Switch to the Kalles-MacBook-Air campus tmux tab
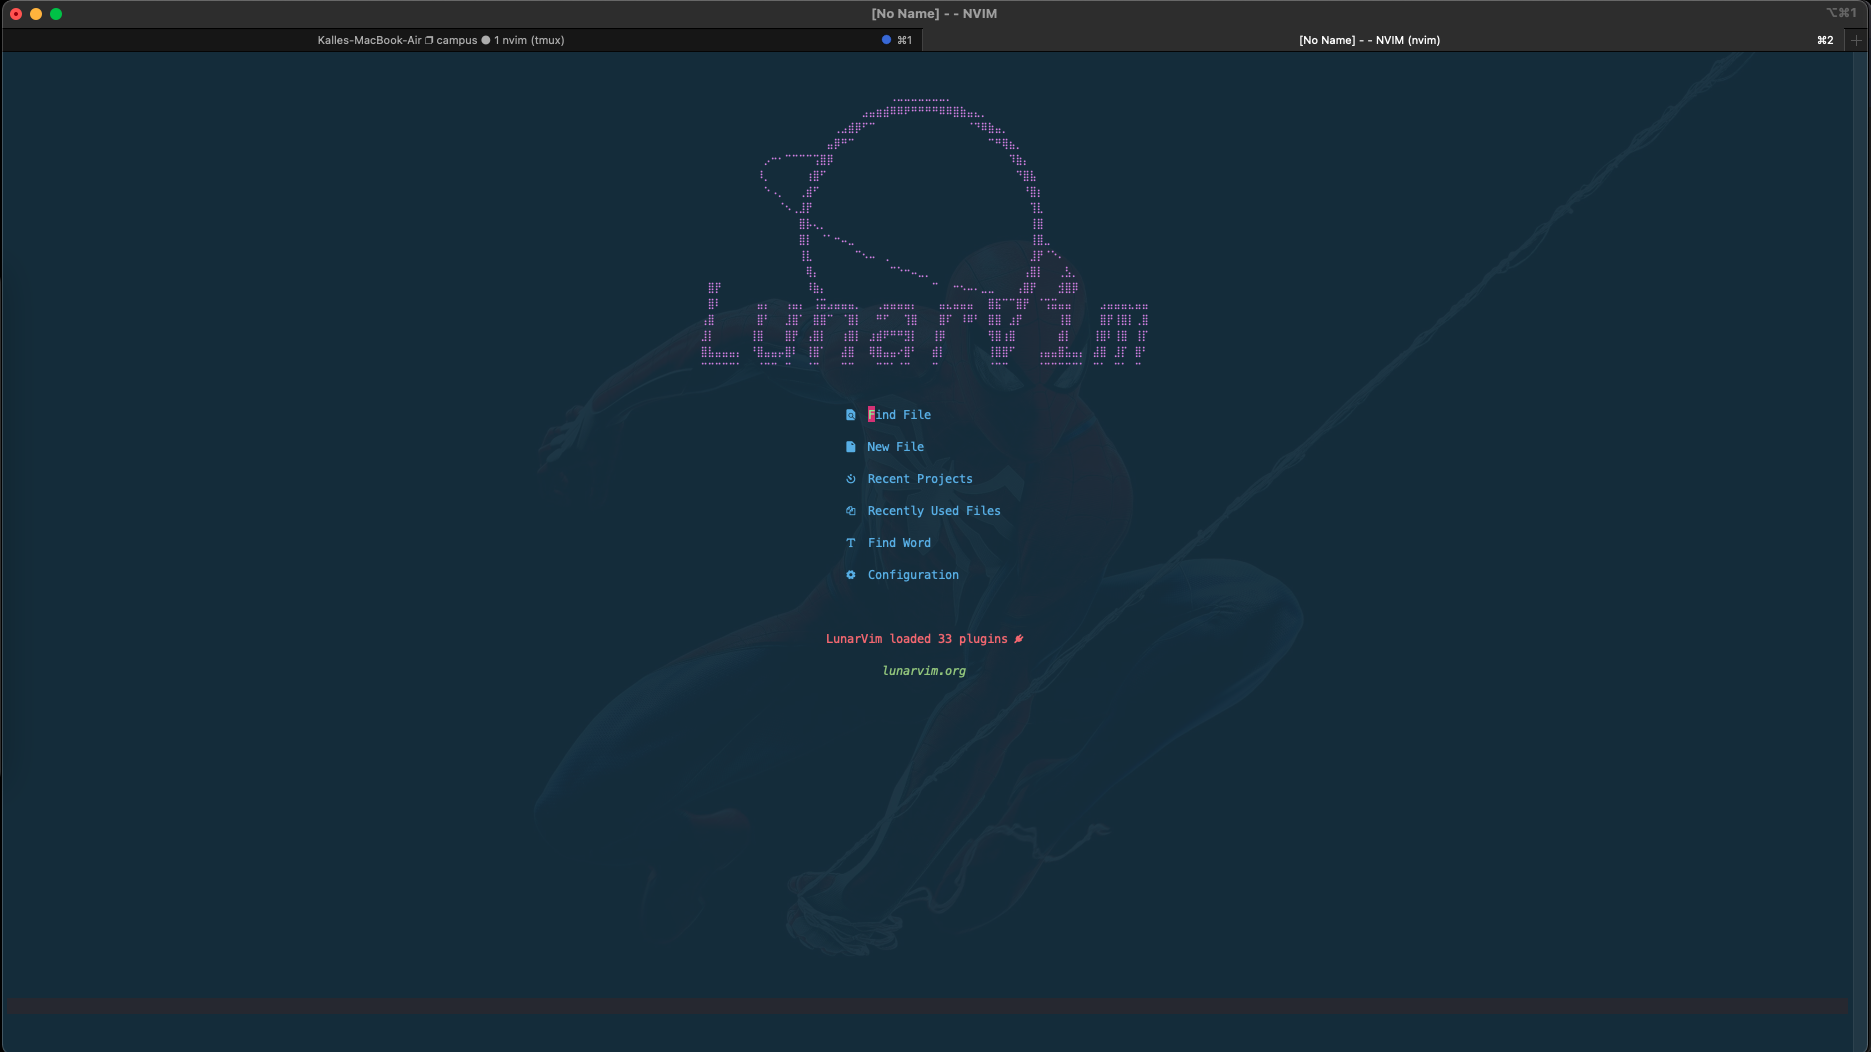Screen dimensions: 1871x1052 [462, 40]
